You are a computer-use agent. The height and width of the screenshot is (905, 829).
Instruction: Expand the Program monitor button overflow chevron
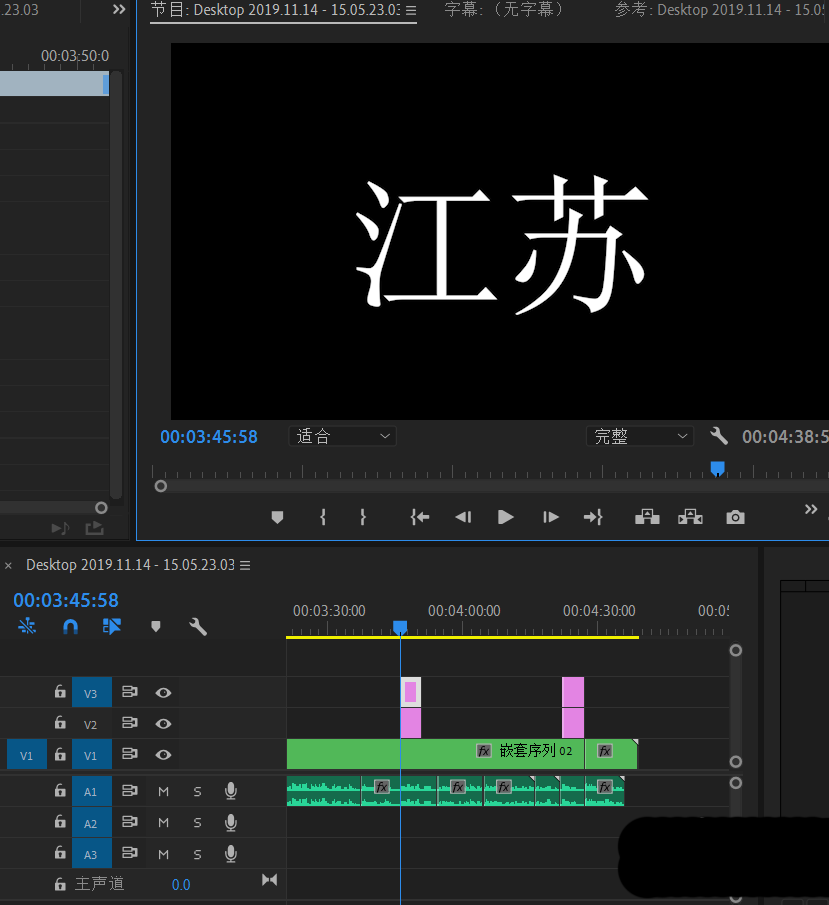pos(811,510)
